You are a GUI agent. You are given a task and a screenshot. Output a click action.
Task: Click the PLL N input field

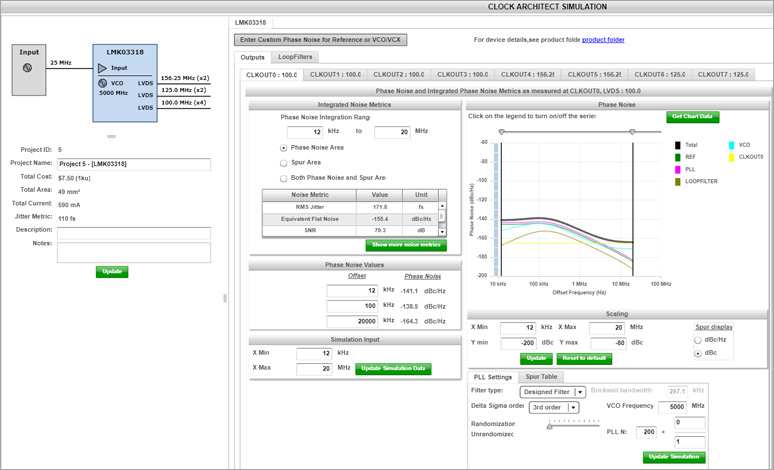[x=646, y=432]
